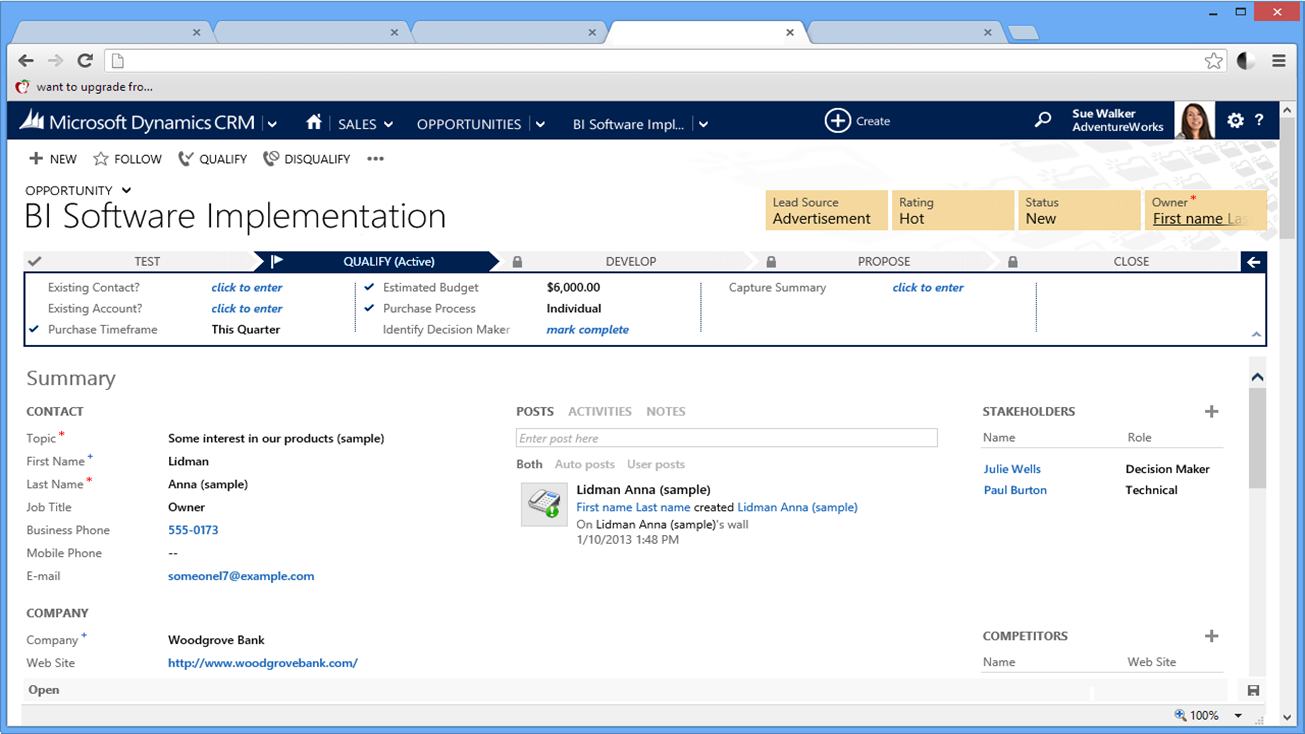Click the save disk icon in footer
Image resolution: width=1305 pixels, height=734 pixels.
(1253, 690)
